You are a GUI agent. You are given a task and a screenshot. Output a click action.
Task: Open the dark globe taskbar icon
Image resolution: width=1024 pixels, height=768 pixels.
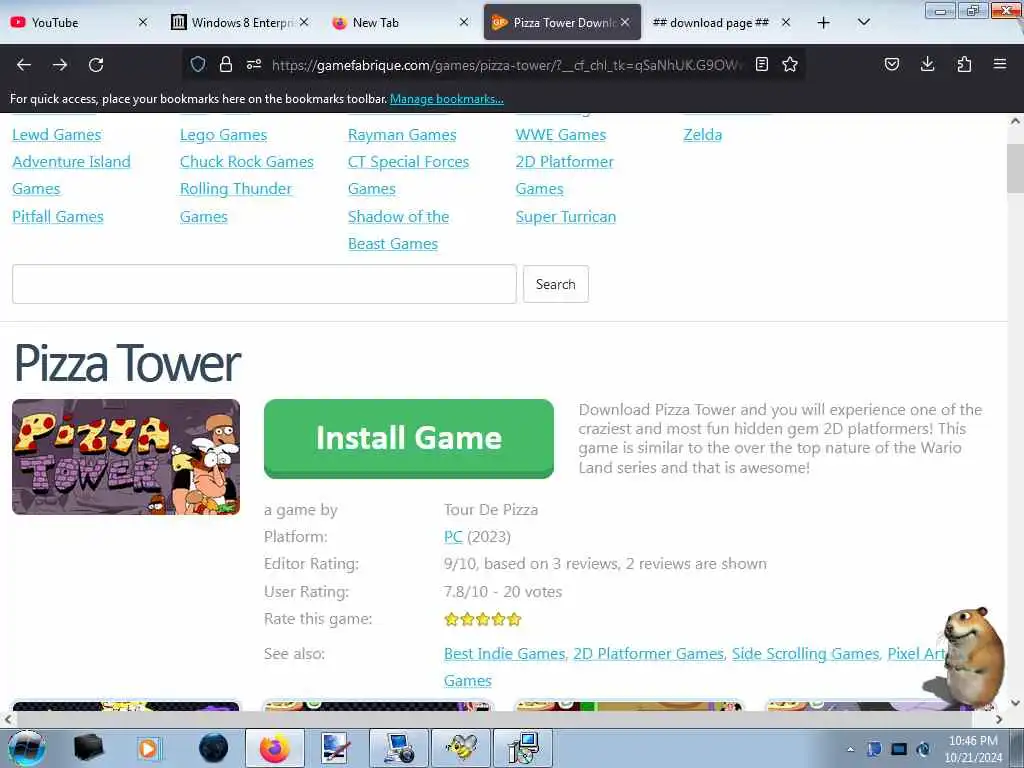click(214, 748)
